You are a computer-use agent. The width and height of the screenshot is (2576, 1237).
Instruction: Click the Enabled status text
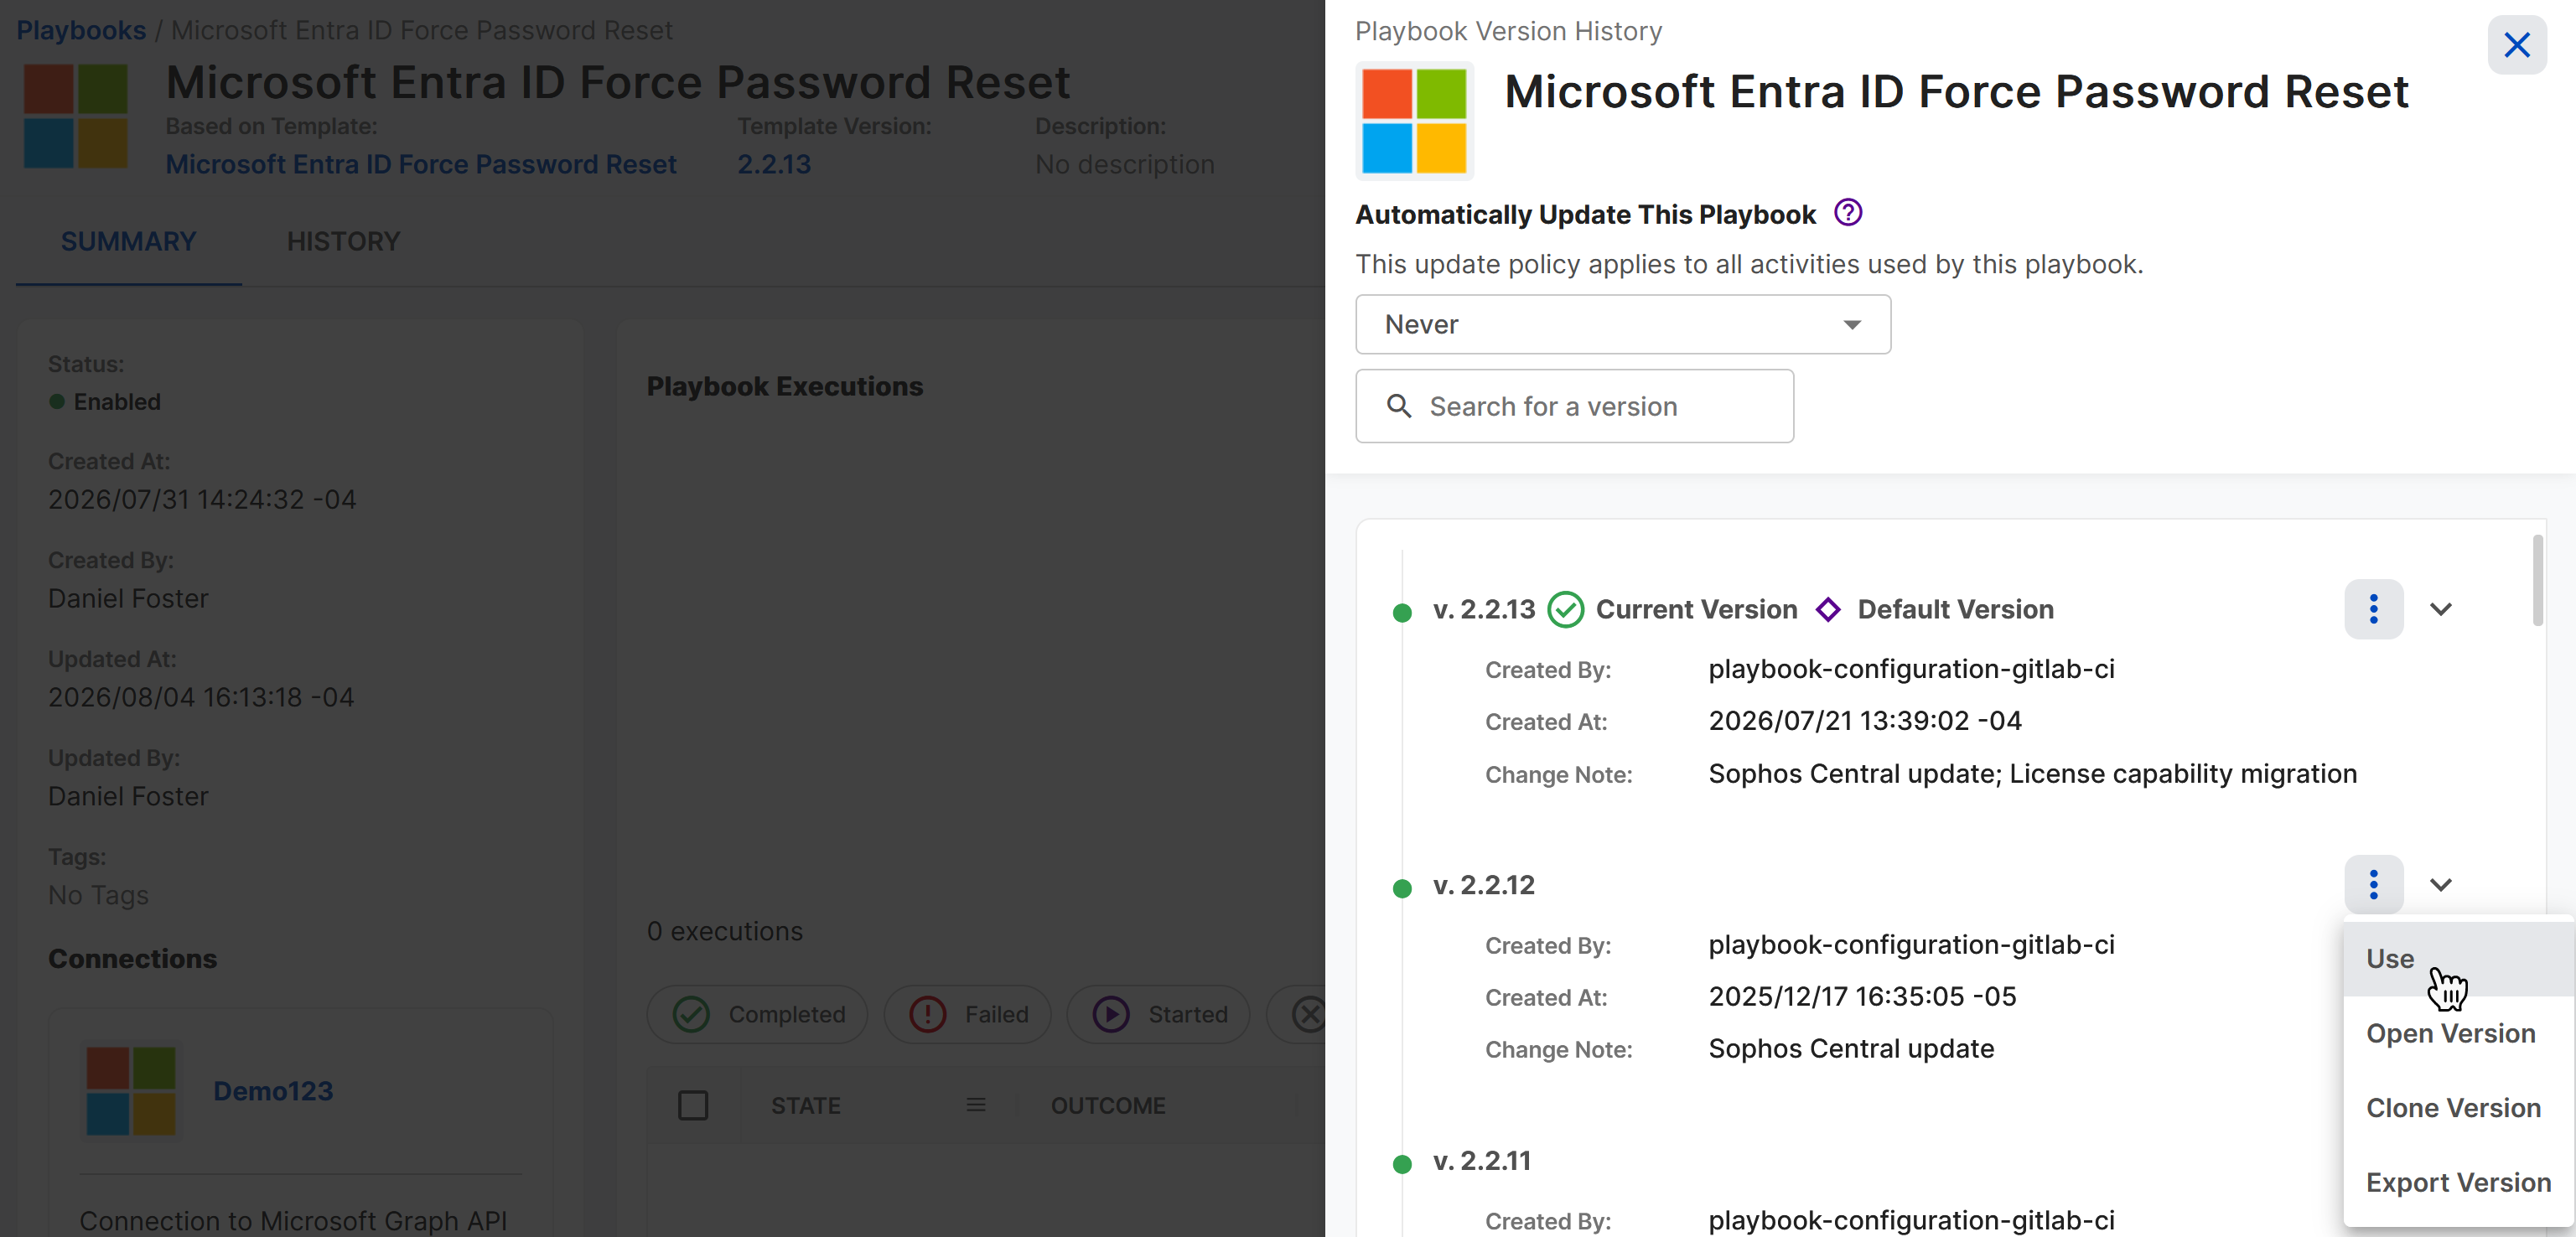point(117,401)
